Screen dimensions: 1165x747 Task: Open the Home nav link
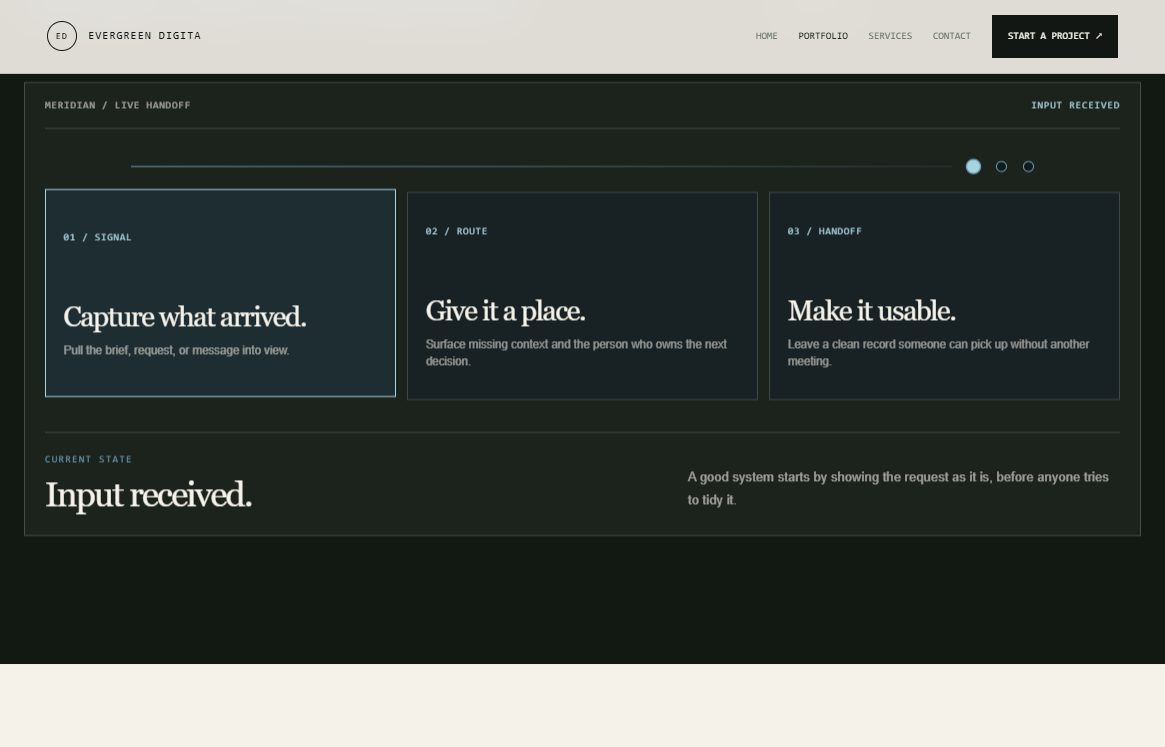point(766,36)
